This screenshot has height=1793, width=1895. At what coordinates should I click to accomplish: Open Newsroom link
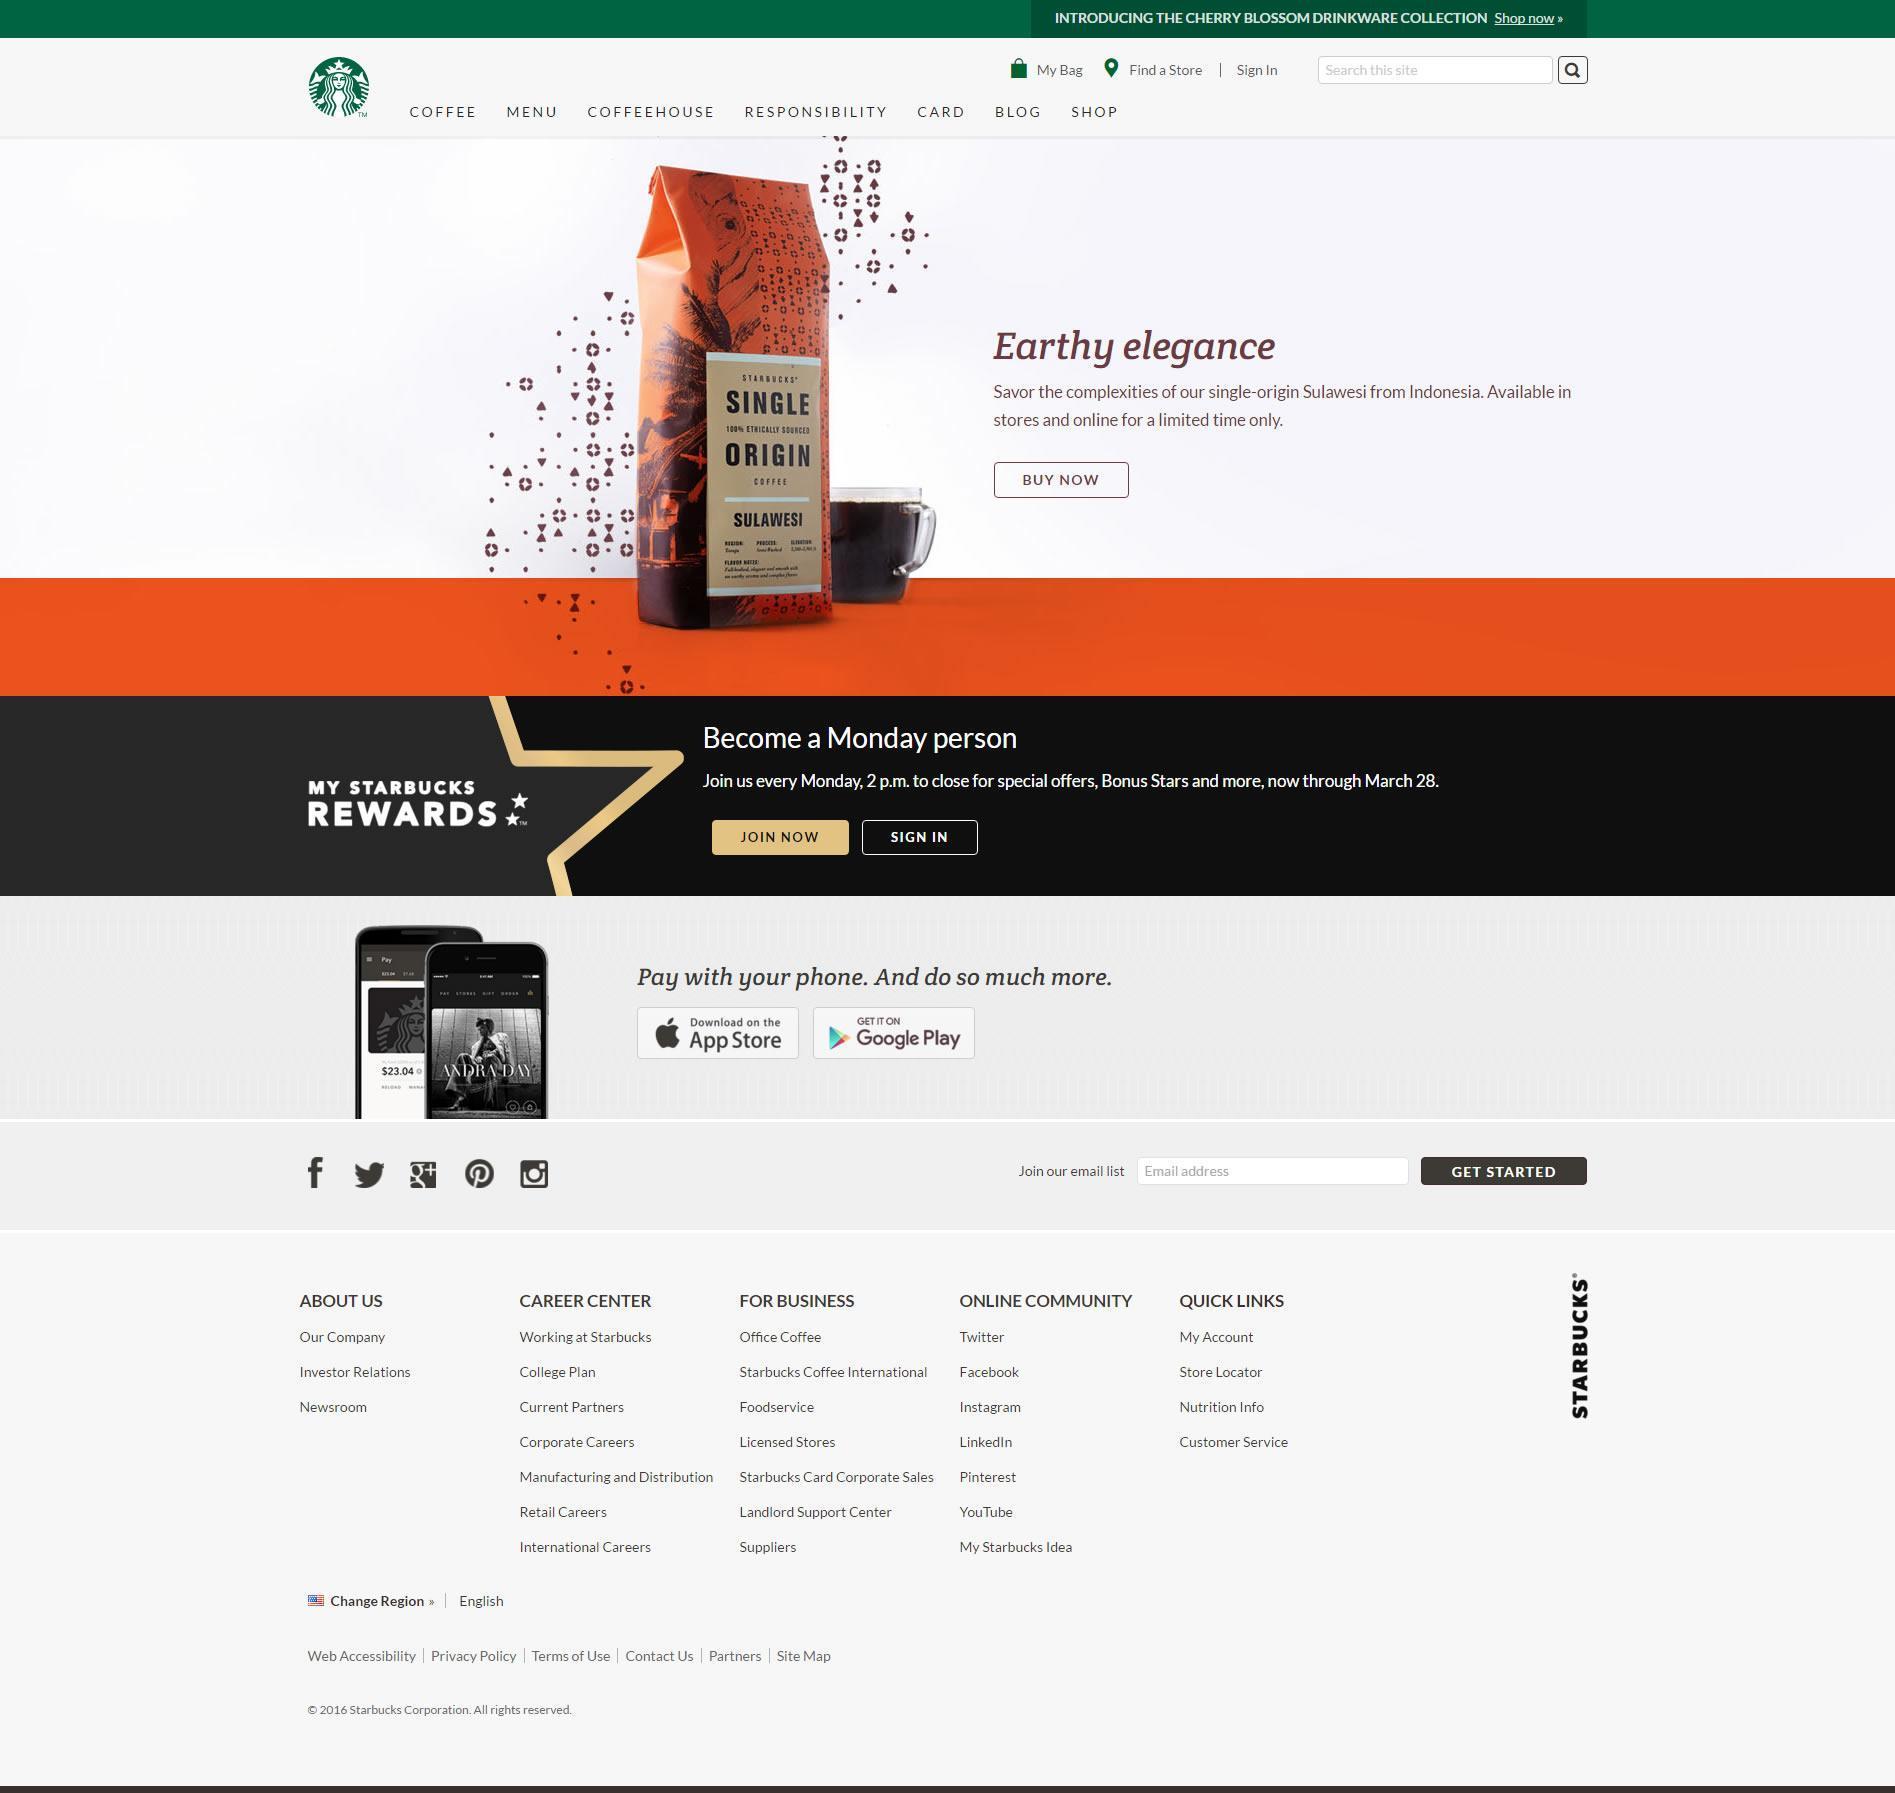(333, 1407)
